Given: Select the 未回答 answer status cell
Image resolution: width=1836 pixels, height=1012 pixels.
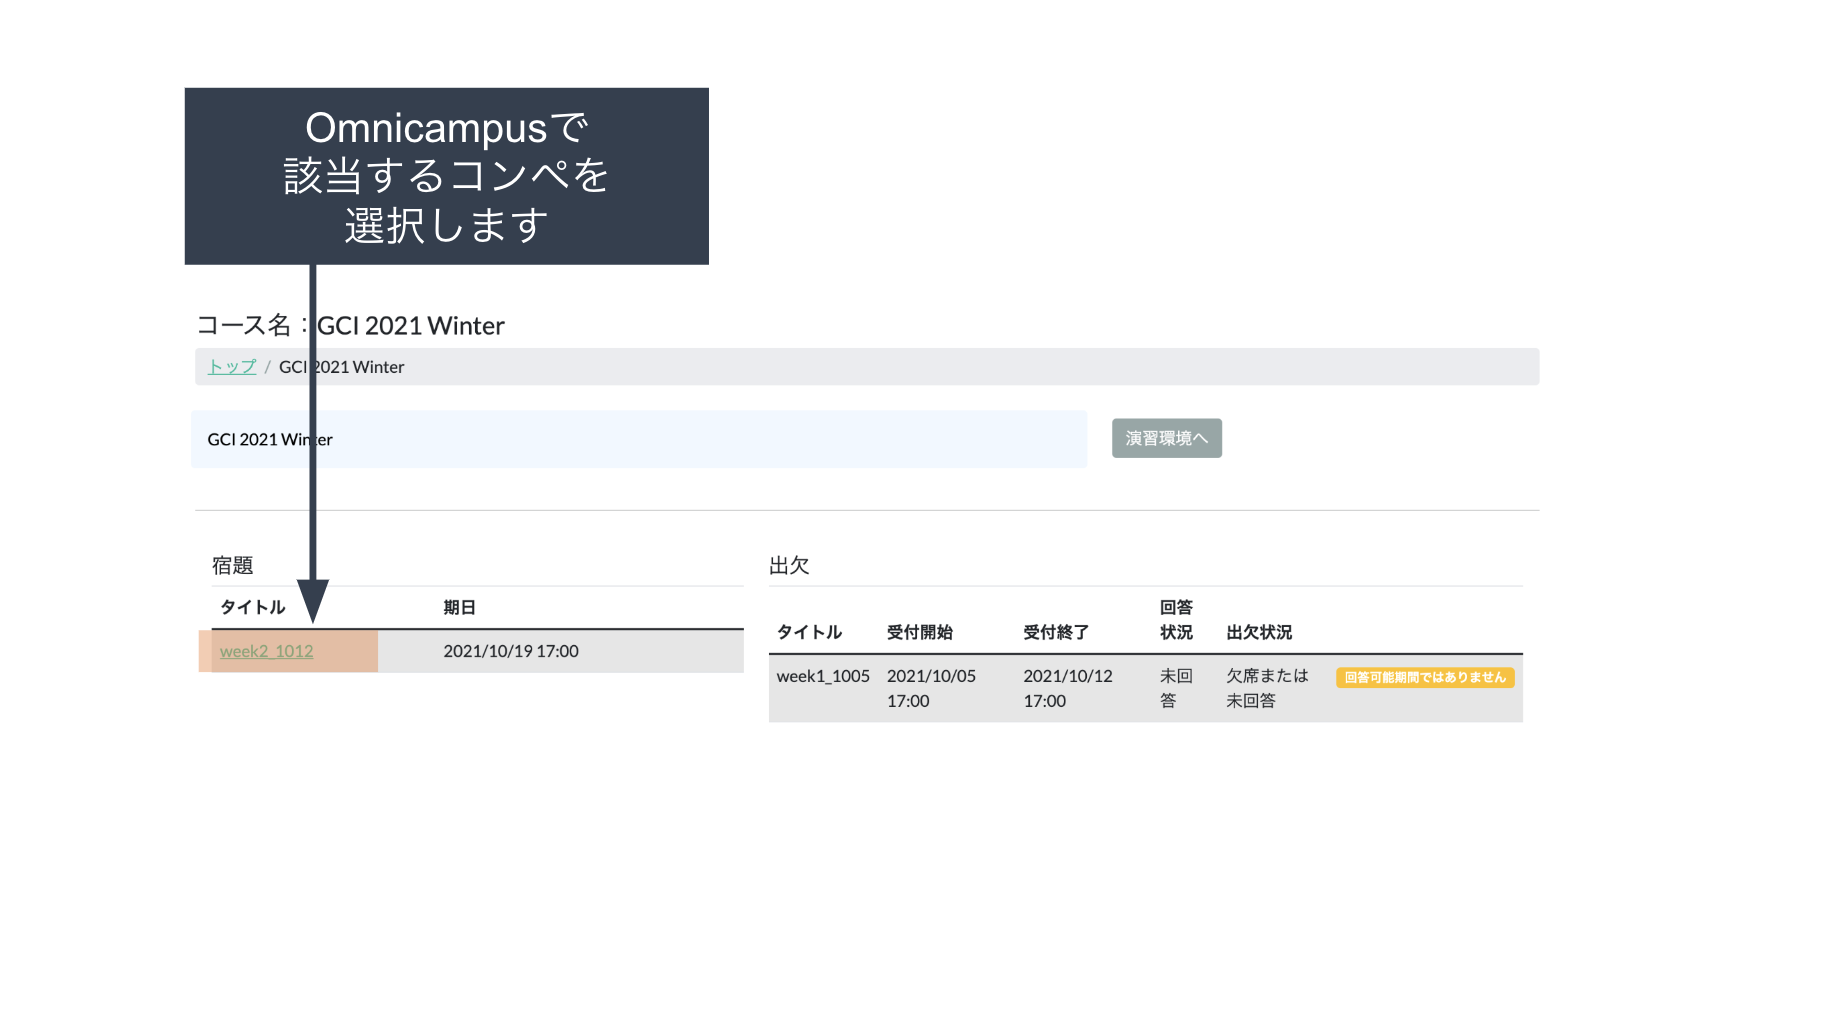Looking at the screenshot, I should 1176,688.
